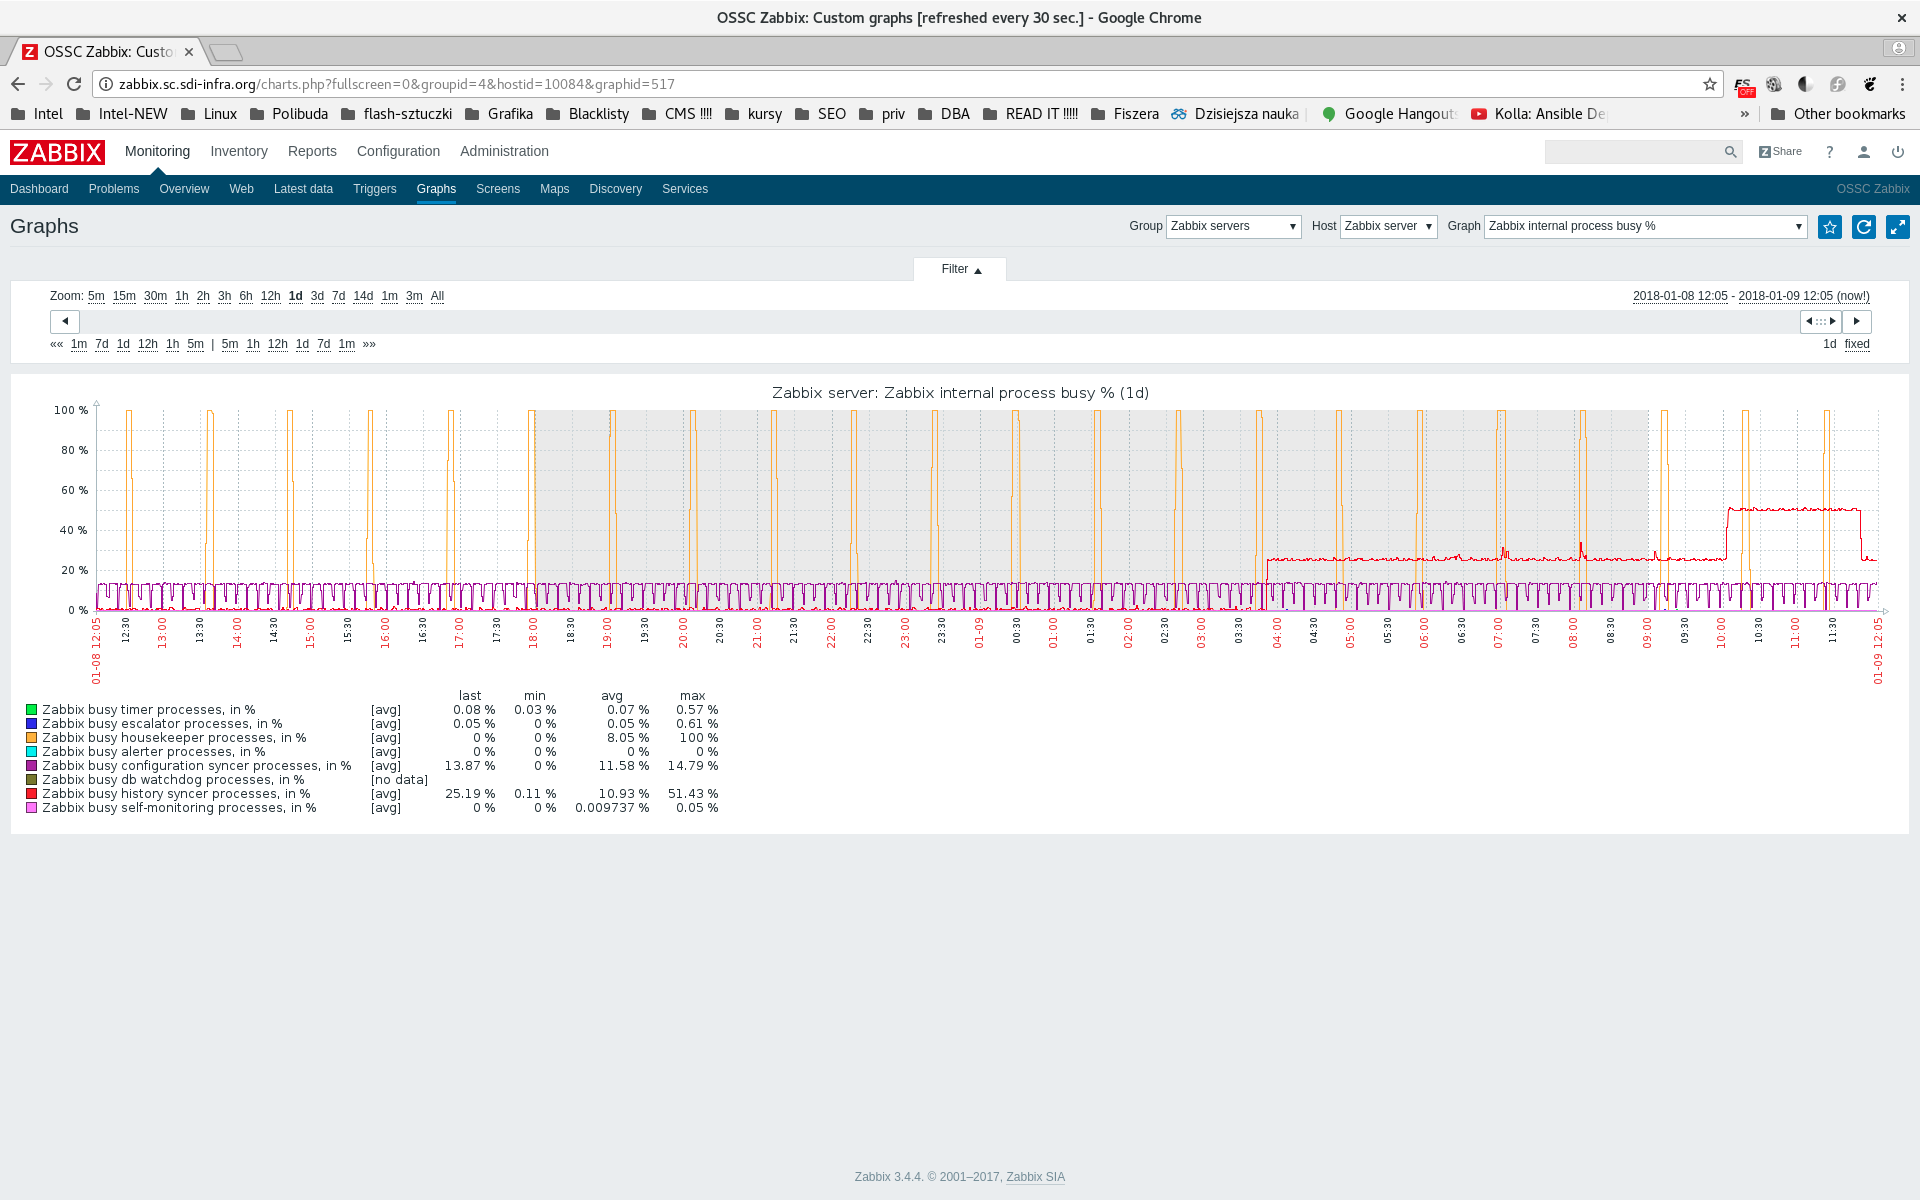Open the Maps page

(554, 189)
